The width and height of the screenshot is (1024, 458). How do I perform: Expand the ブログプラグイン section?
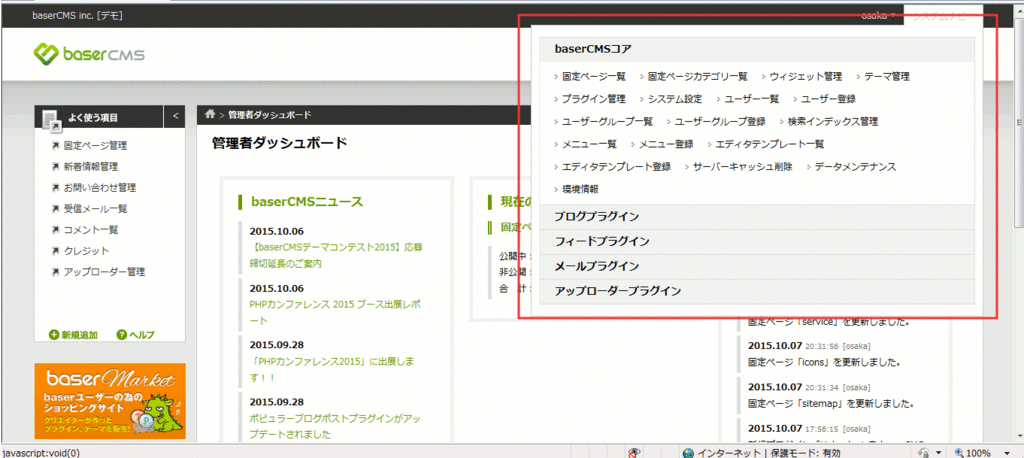(x=757, y=216)
